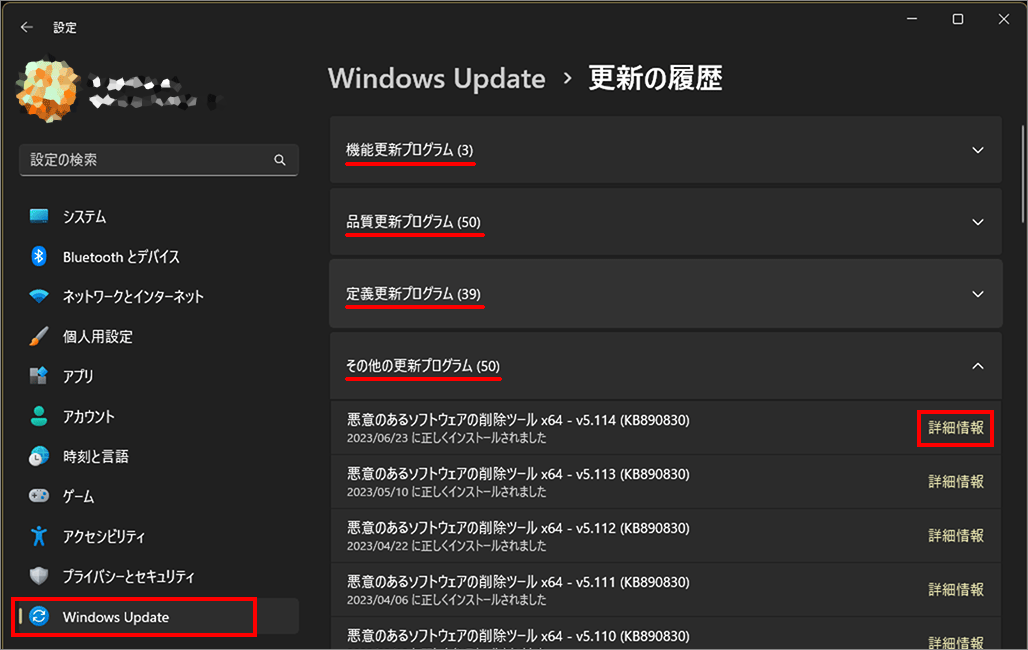Click the v5.114 (KB890830) update title
Viewport: 1028px width, 650px height.
pos(518,420)
